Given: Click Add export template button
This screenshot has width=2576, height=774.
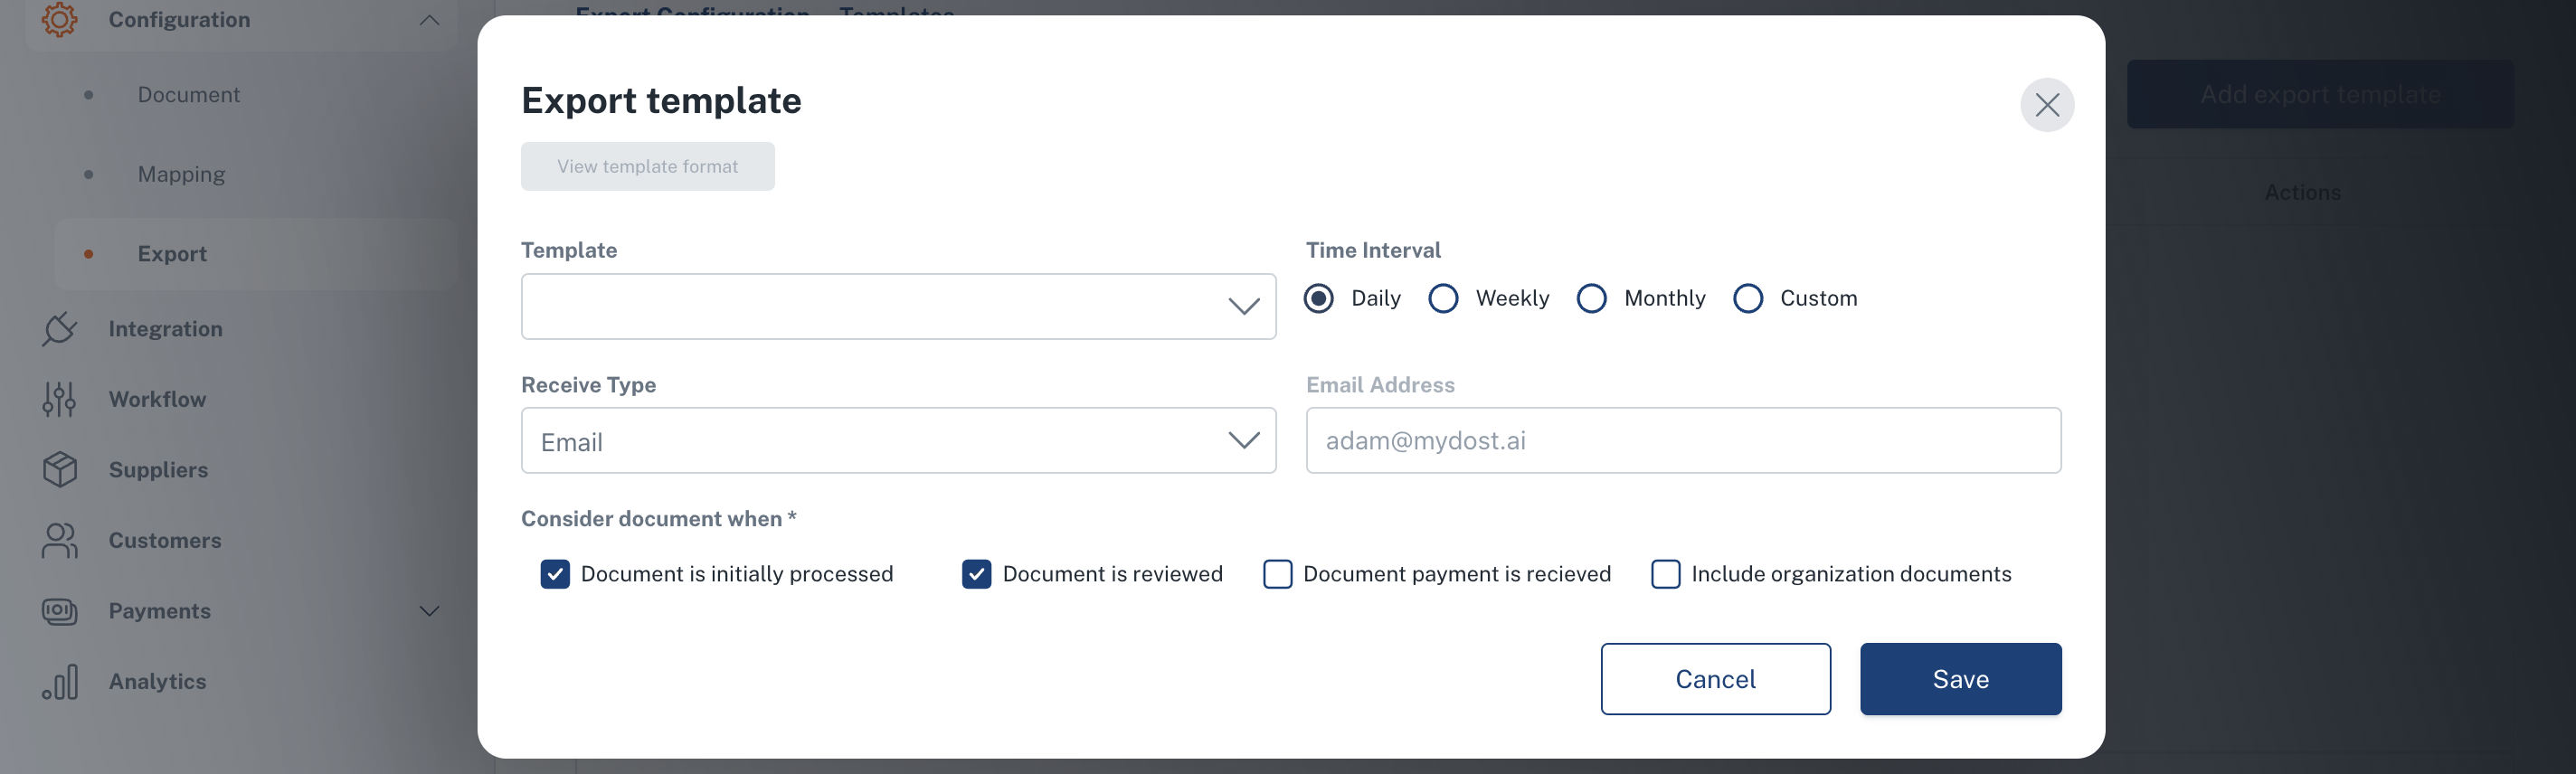Looking at the screenshot, I should (x=2320, y=94).
